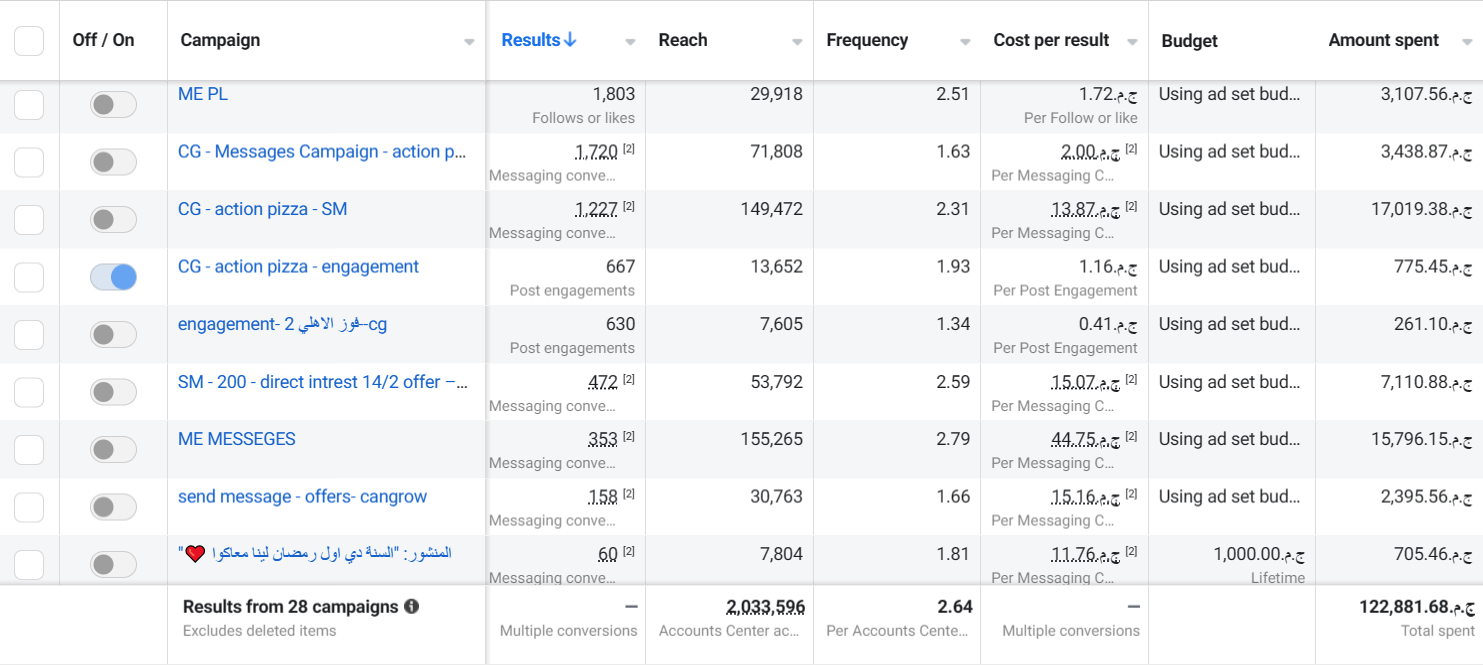The image size is (1483, 665).
Task: Click the amount spent 15,796.15
Action: click(1421, 439)
